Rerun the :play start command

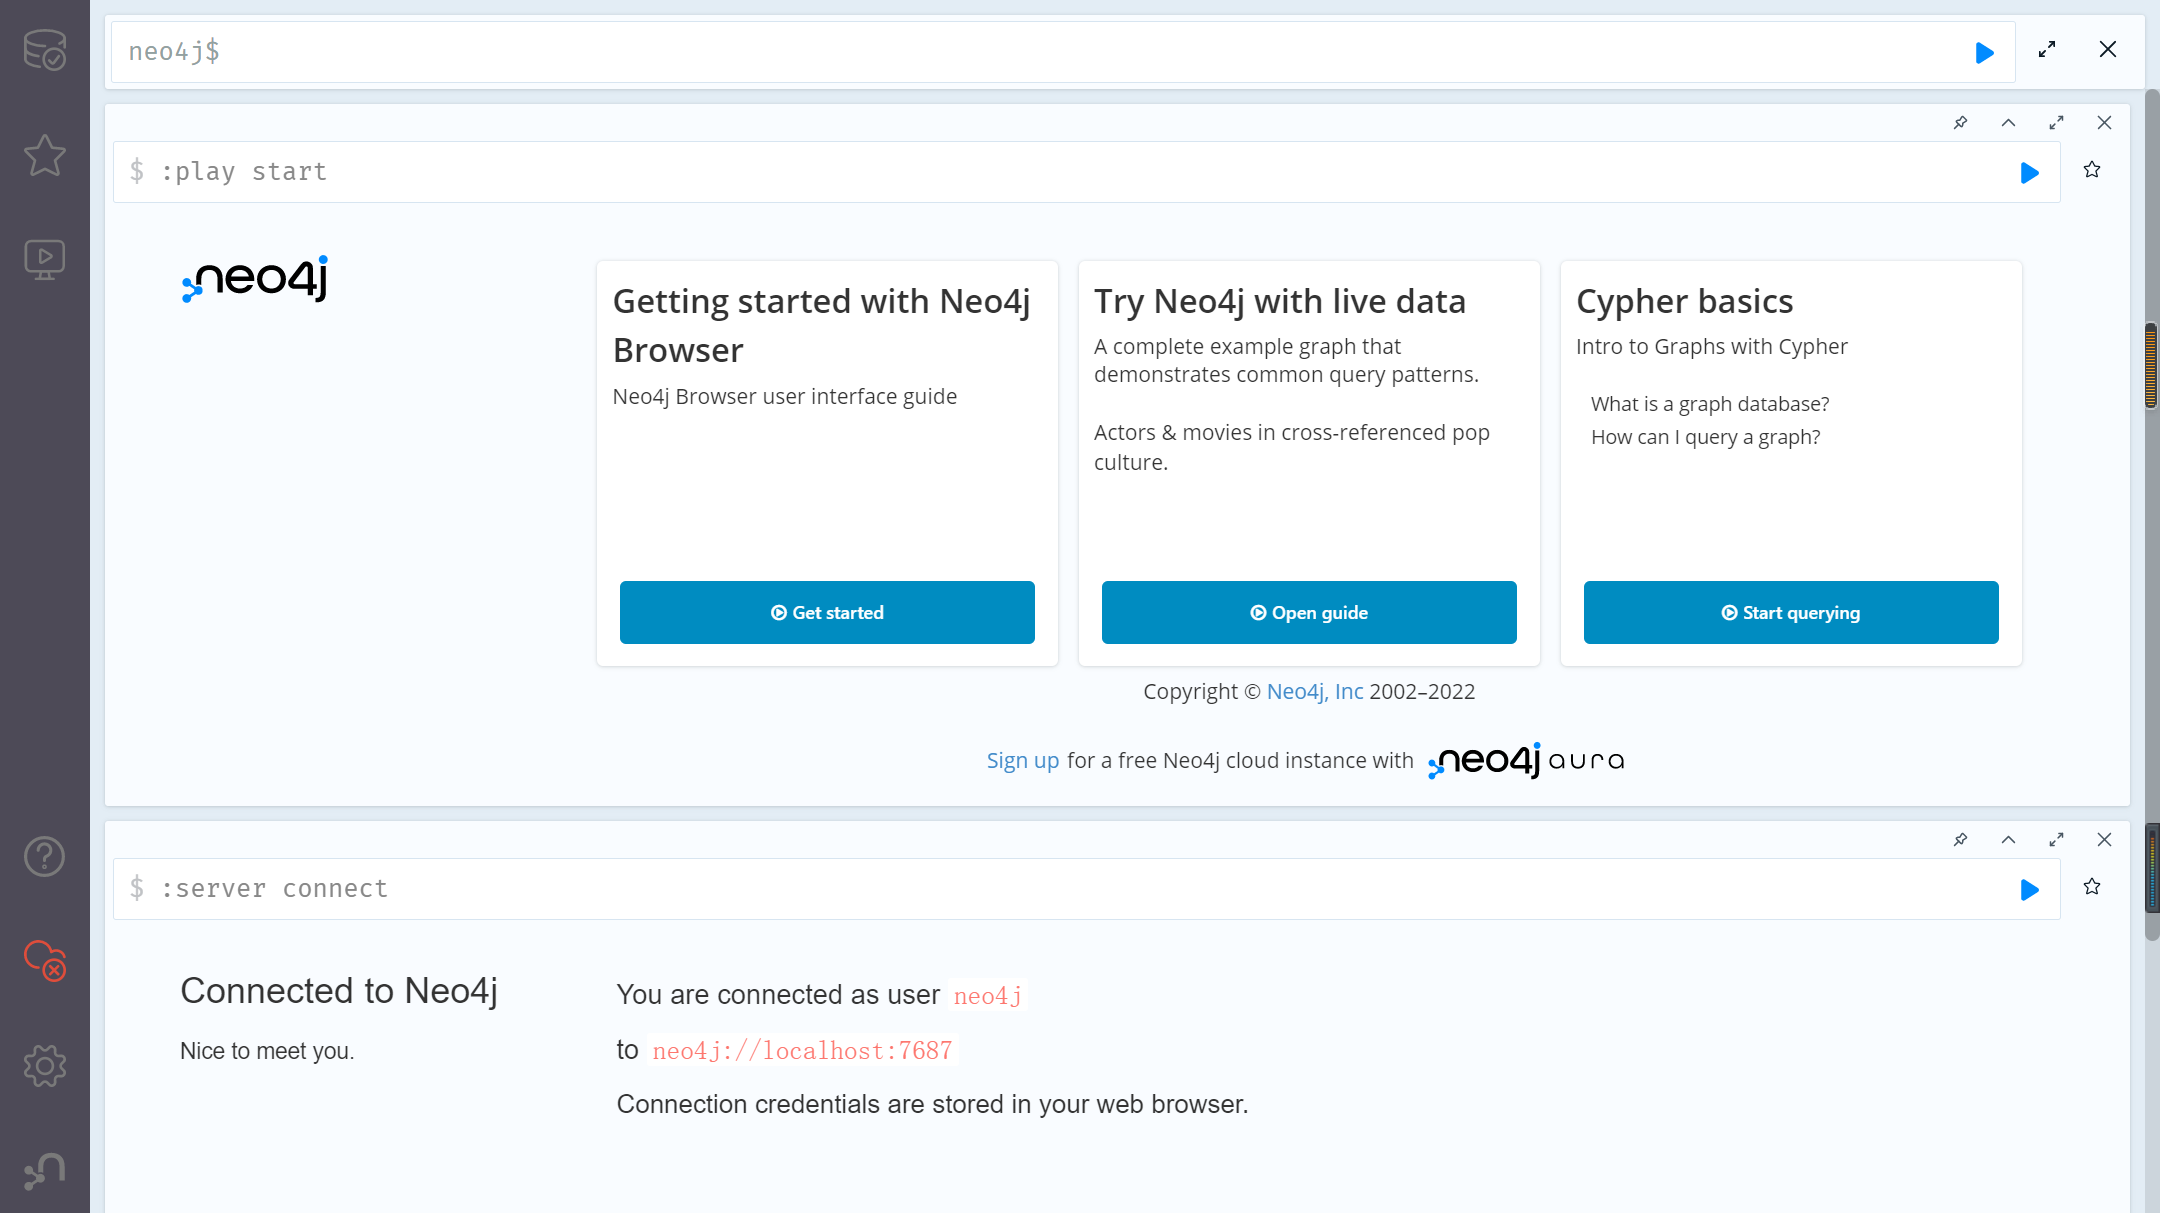pyautogui.click(x=2030, y=173)
